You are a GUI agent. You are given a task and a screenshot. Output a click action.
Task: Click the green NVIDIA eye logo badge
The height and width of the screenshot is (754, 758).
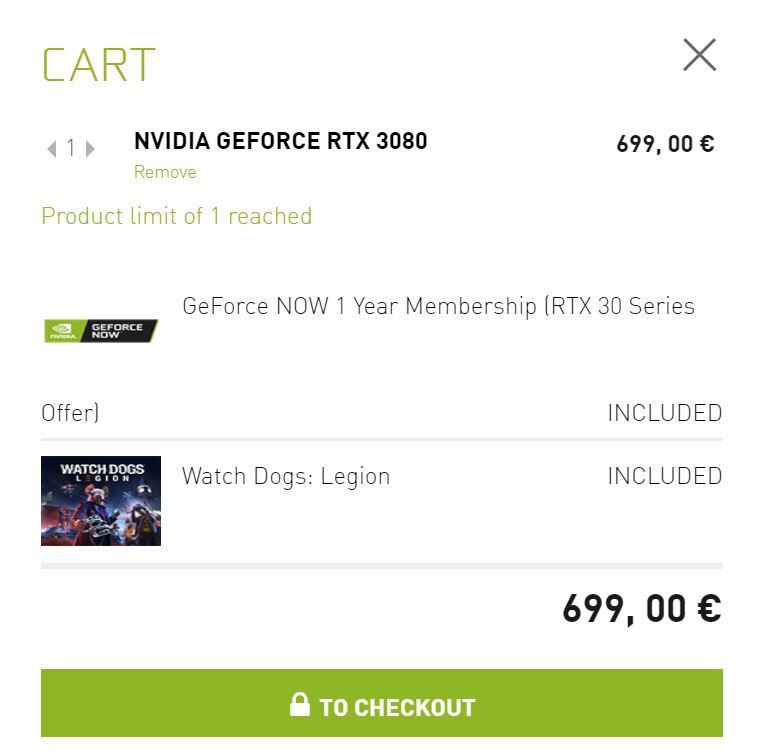(62, 331)
